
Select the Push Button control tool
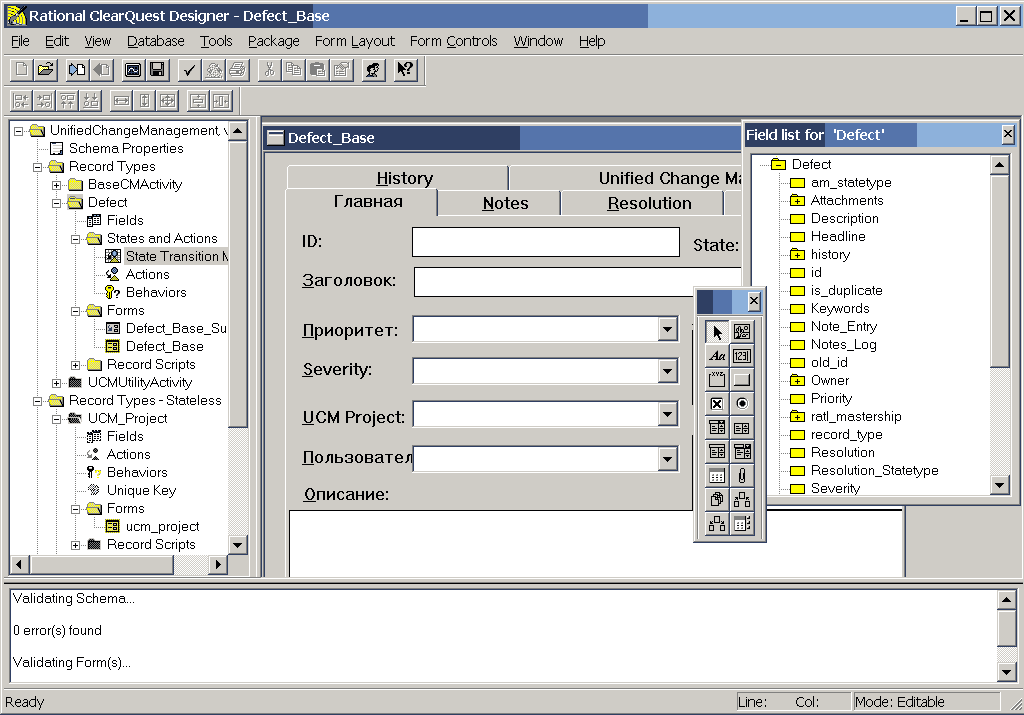[742, 379]
